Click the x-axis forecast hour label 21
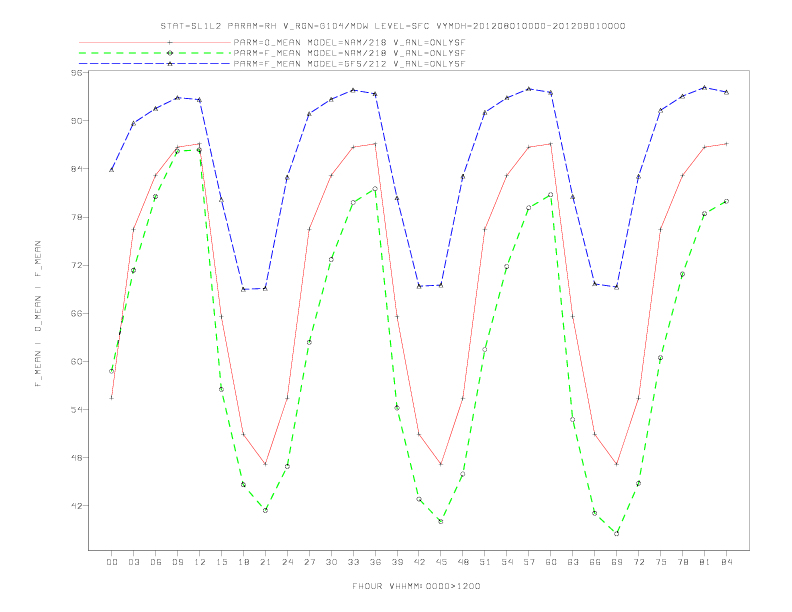Screen dimensions: 792x612 [x=265, y=562]
